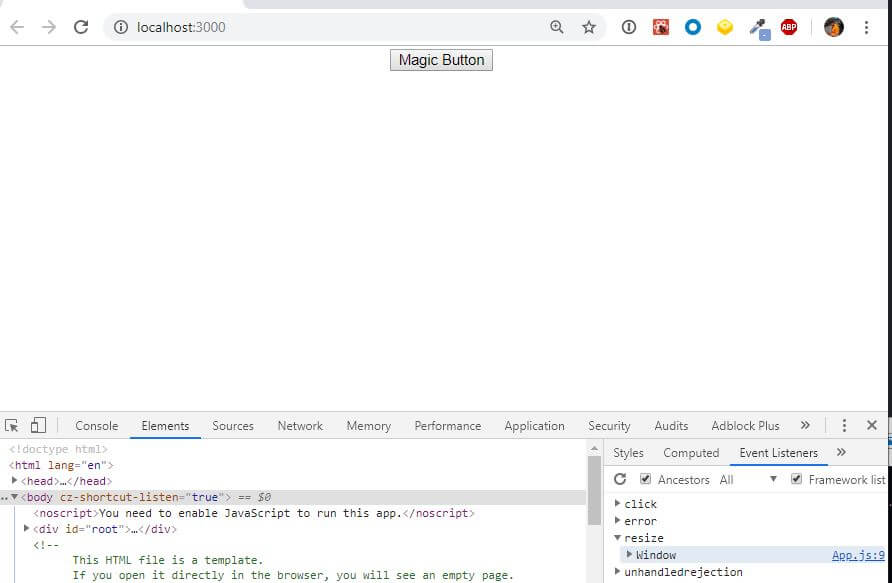Toggle the Ancestors checkbox

[645, 479]
